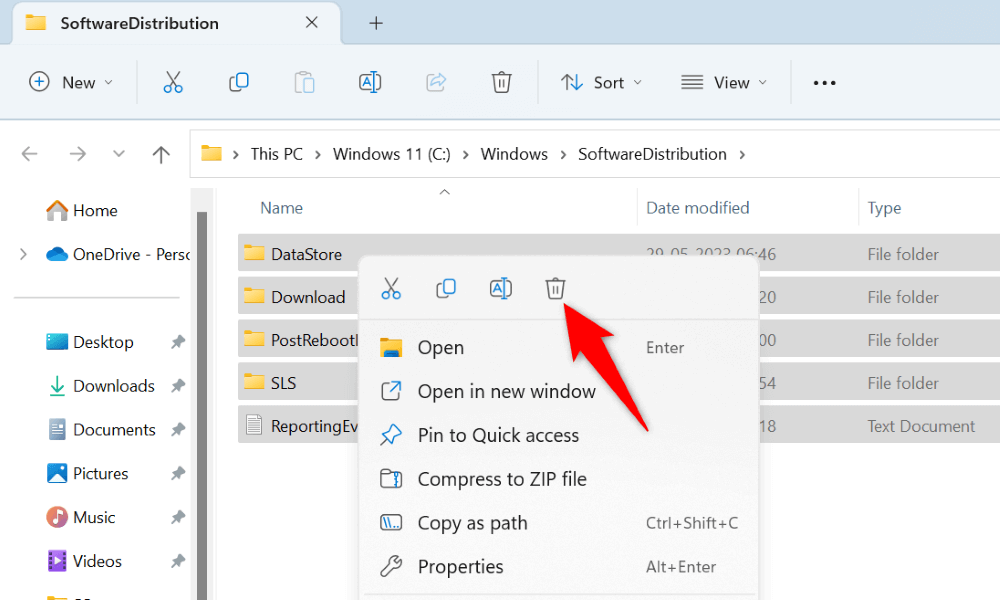The width and height of the screenshot is (1000, 600).
Task: Click the toolbar Rename icon
Action: [x=370, y=83]
